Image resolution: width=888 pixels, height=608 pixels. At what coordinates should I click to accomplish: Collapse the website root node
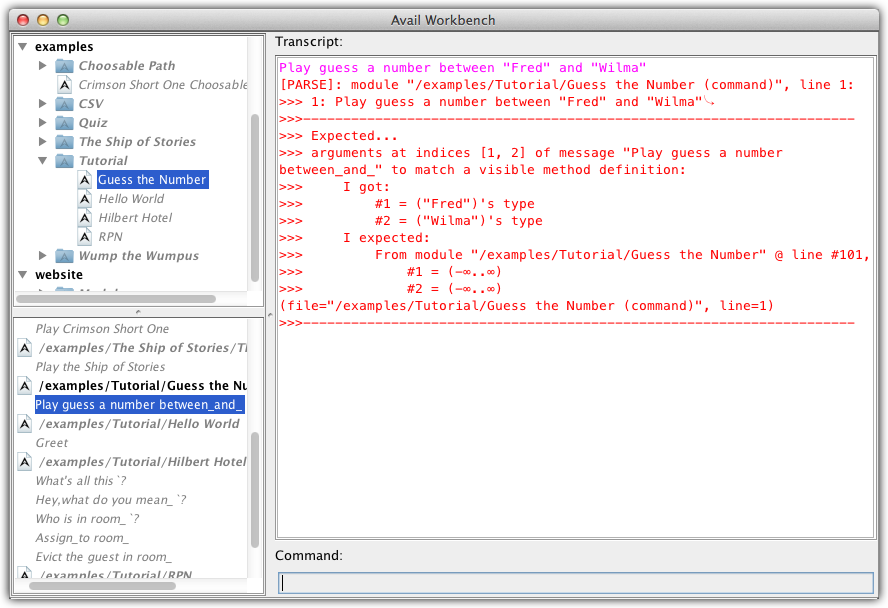tap(23, 275)
